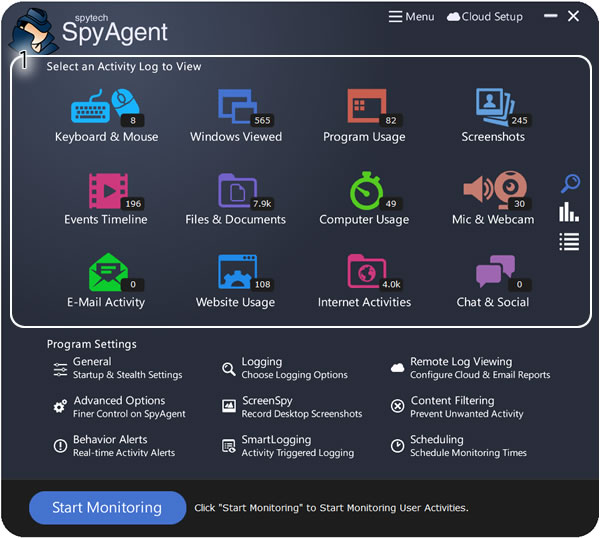Open the E-Mail Activity envelope icon
The height and width of the screenshot is (538, 600).
click(x=108, y=272)
